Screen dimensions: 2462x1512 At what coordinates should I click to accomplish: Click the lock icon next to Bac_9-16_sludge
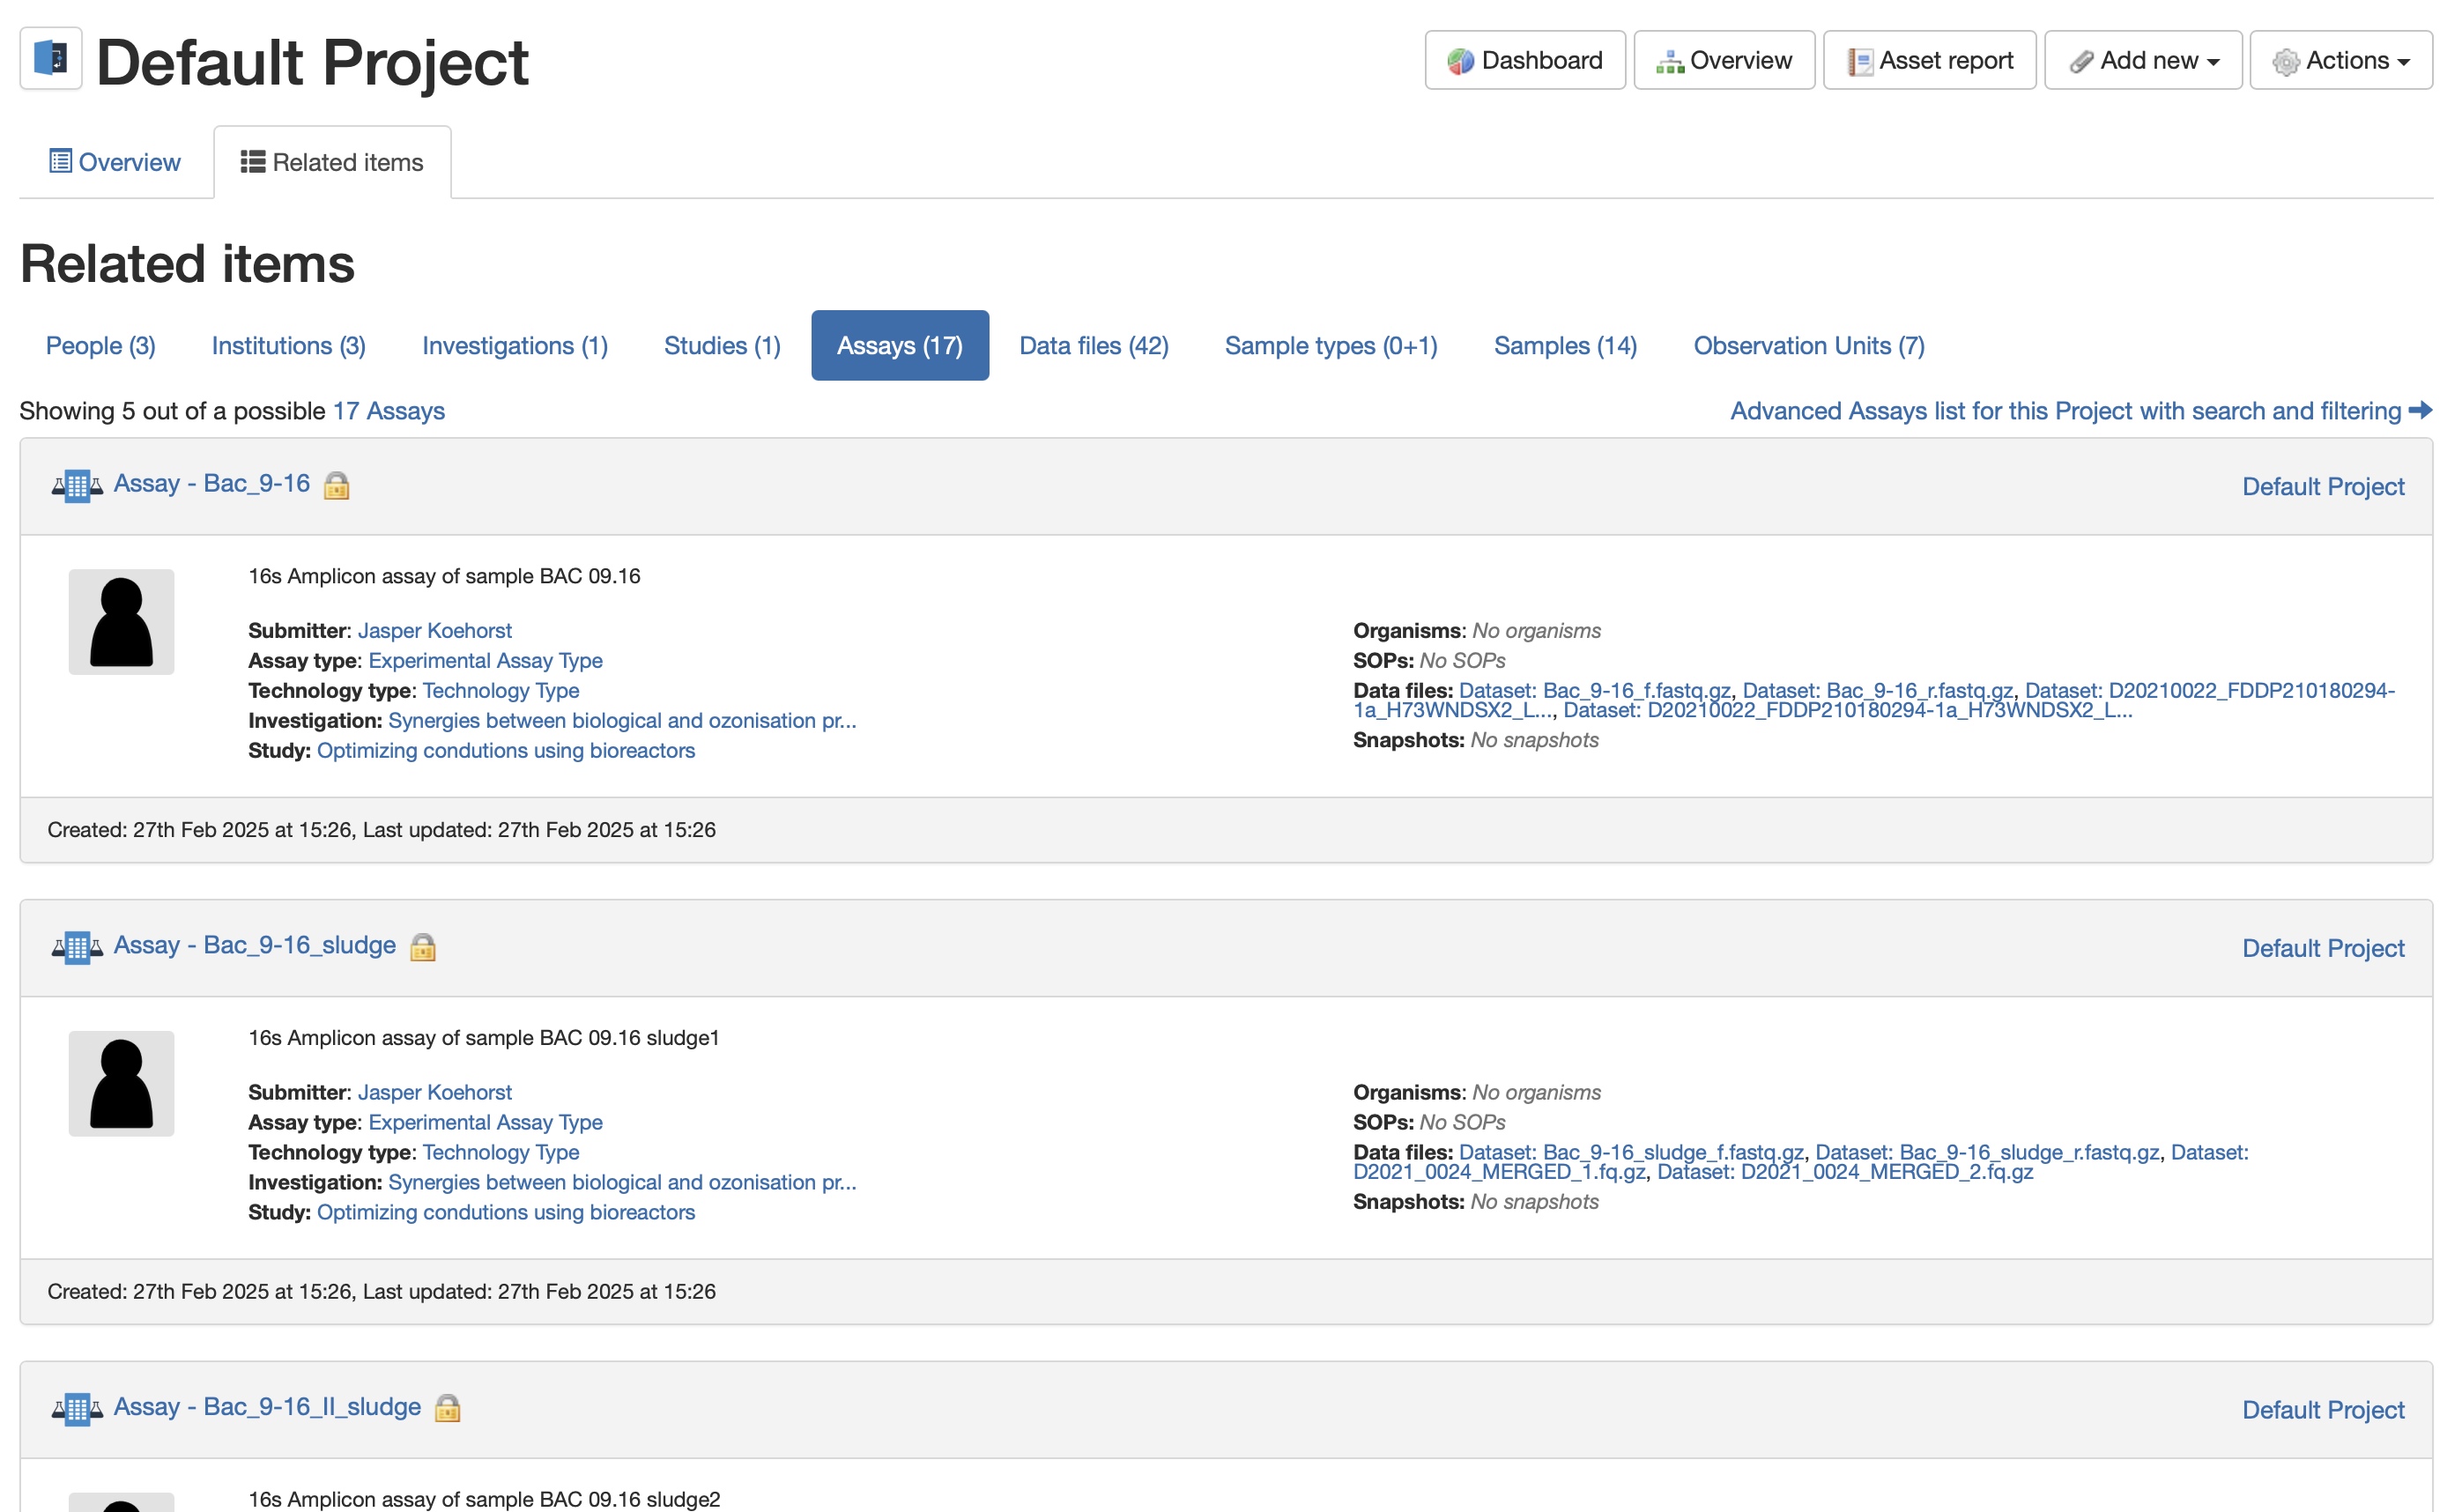pyautogui.click(x=423, y=947)
